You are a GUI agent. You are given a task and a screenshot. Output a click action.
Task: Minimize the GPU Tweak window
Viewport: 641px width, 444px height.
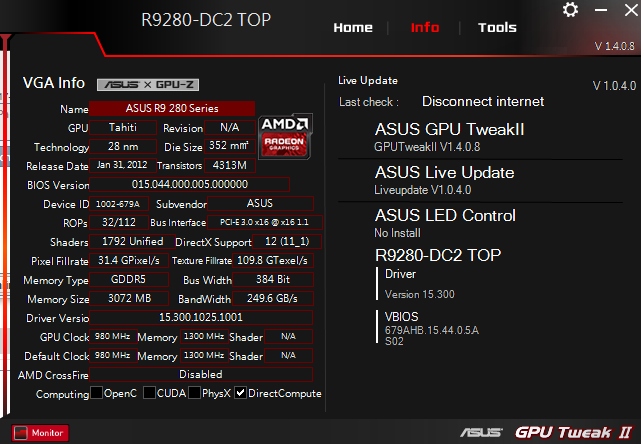(x=601, y=10)
